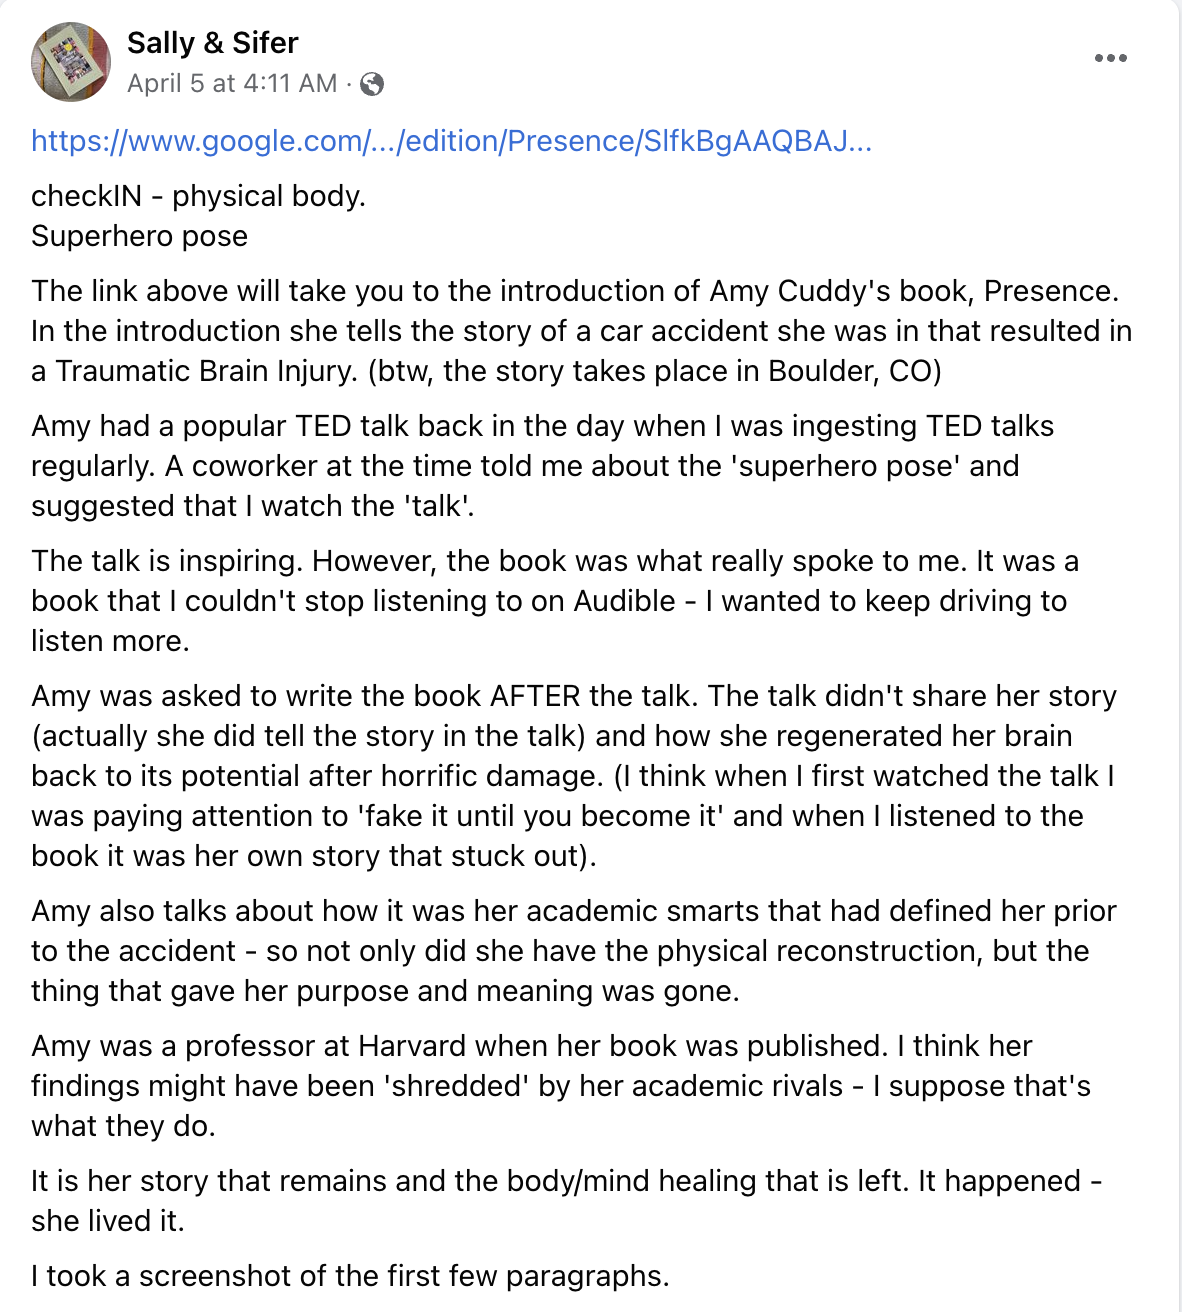
Task: Click the word 'Harvard' in the post
Action: [412, 1046]
